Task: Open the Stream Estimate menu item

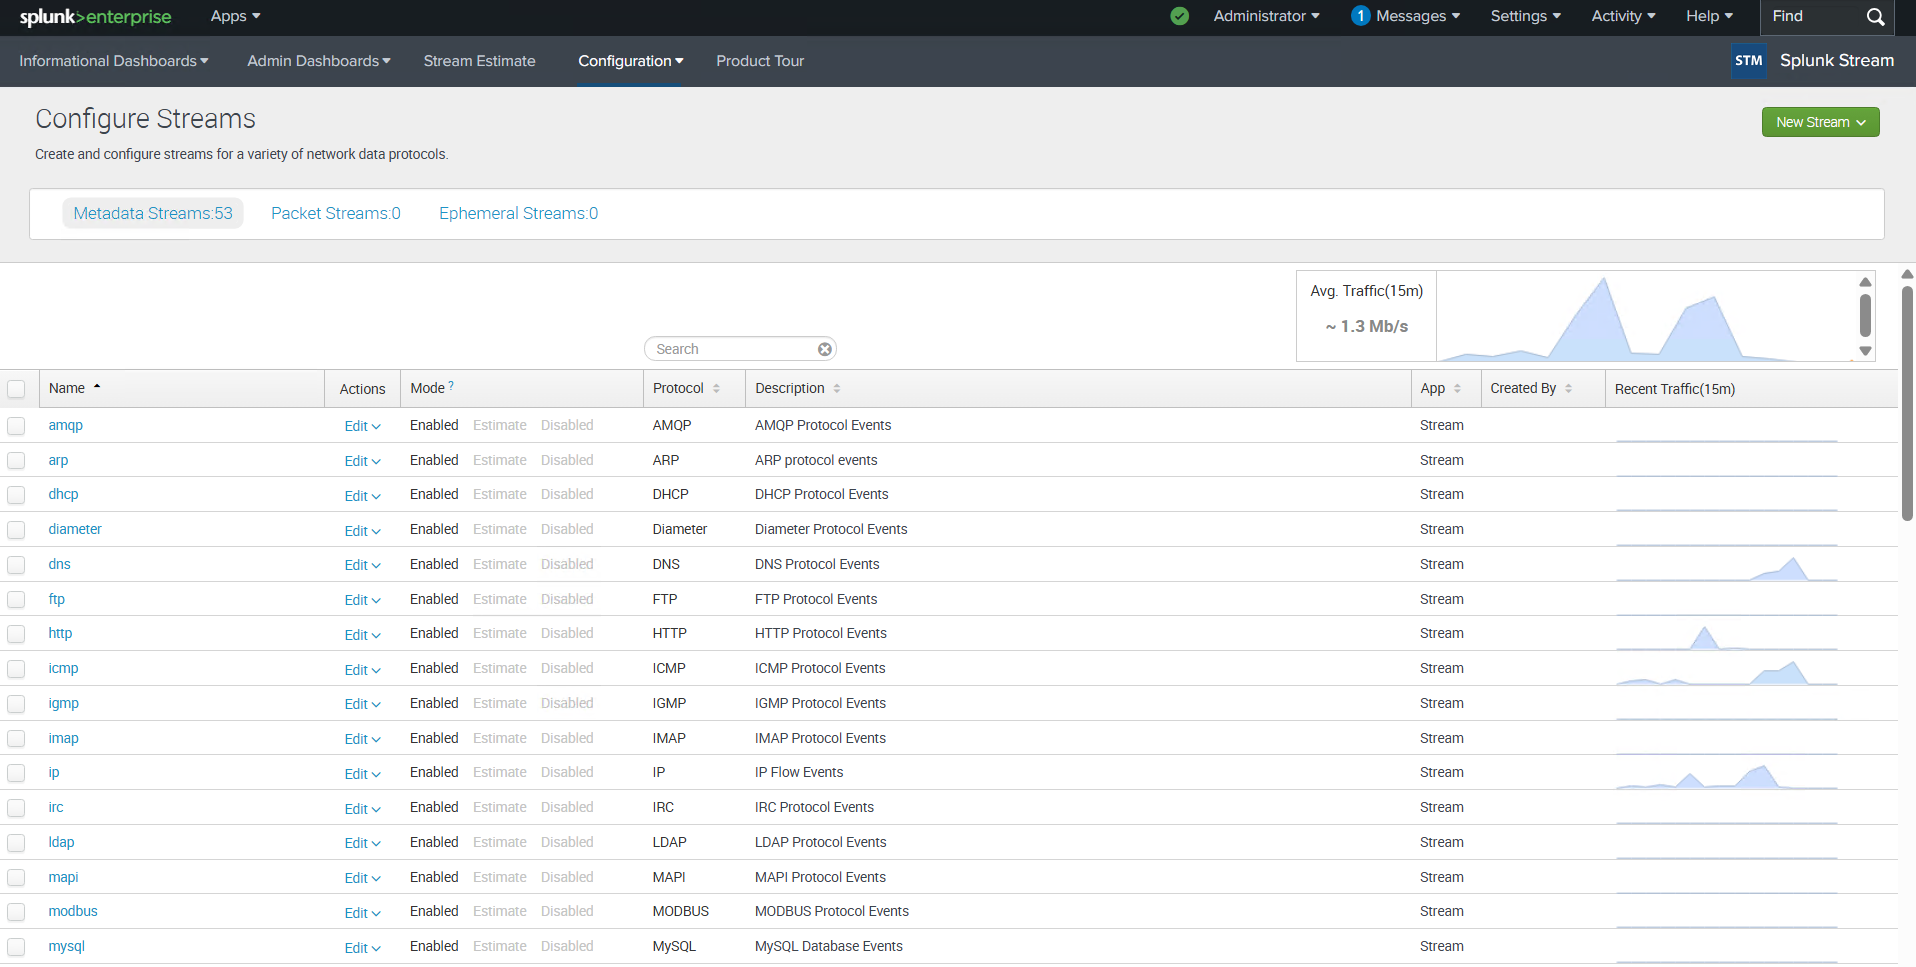Action: (479, 61)
